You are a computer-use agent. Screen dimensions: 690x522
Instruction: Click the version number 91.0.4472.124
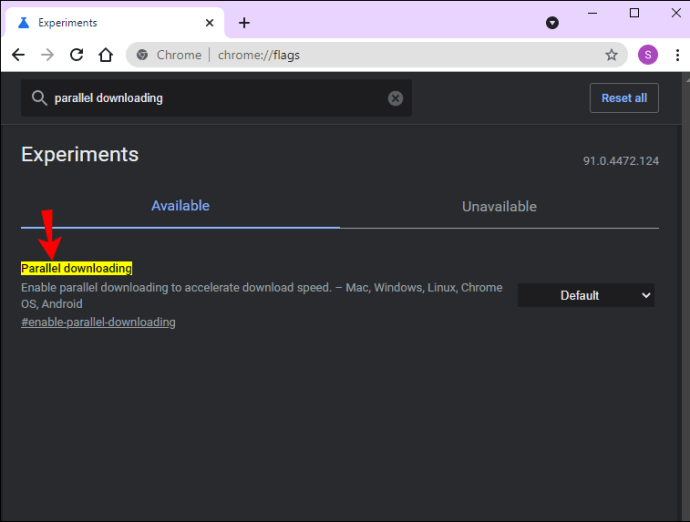point(621,161)
